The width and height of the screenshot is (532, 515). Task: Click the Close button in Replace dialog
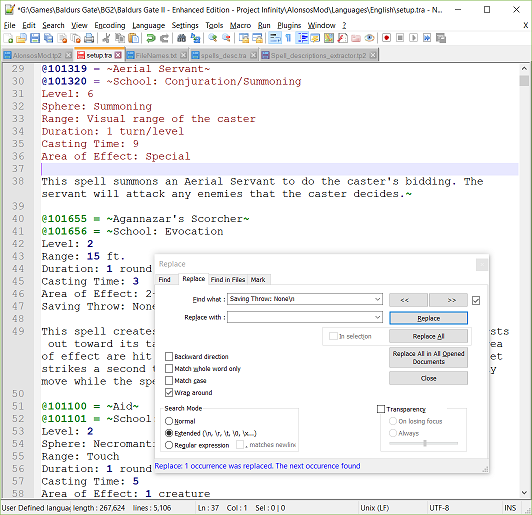pos(429,378)
